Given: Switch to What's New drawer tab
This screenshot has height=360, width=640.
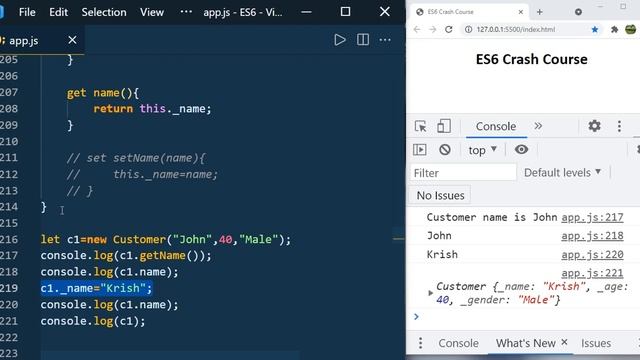Looking at the screenshot, I should pyautogui.click(x=526, y=343).
